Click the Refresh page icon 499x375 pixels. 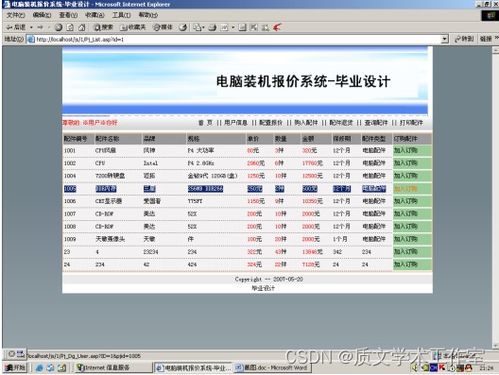click(x=70, y=27)
